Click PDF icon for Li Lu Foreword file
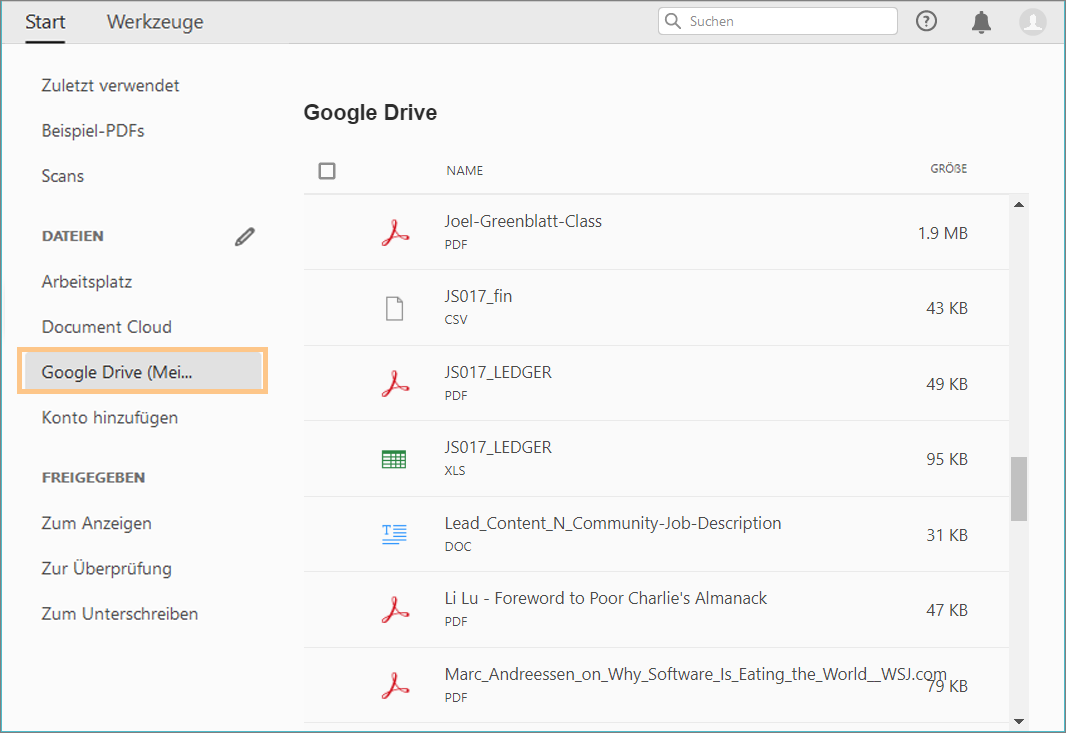 pyautogui.click(x=395, y=609)
